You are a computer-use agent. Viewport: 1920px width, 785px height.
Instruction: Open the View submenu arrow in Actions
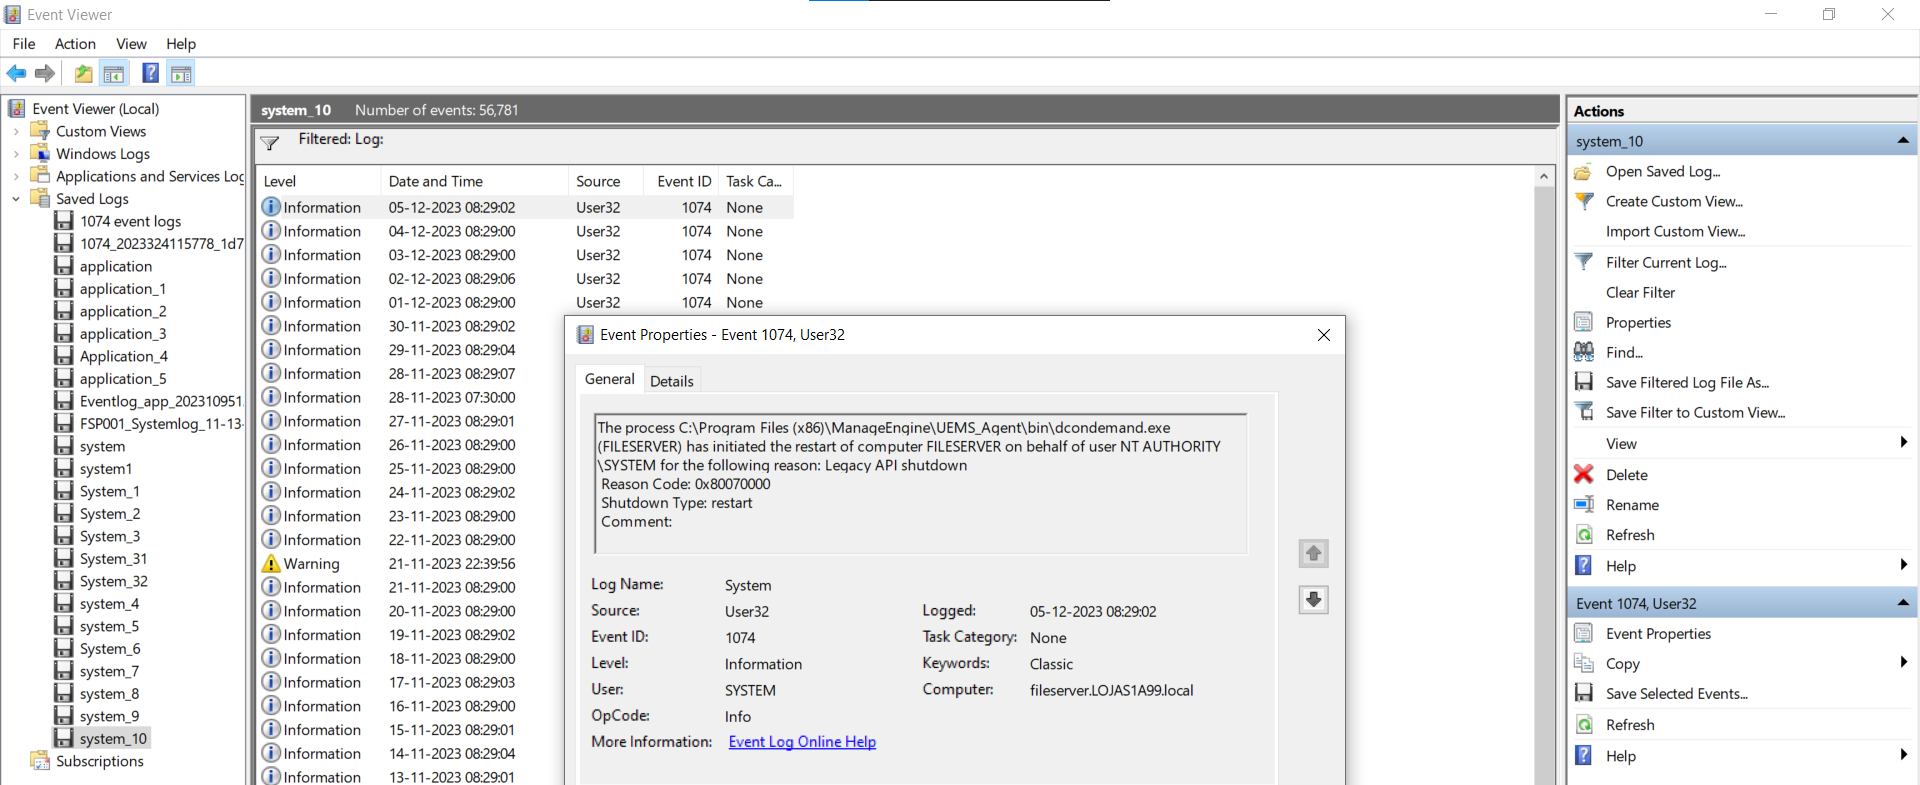pos(1903,443)
